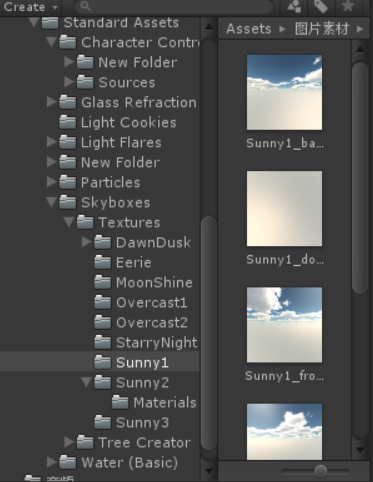The width and height of the screenshot is (373, 482).
Task: Click the favorites star icon
Action: [x=348, y=6]
